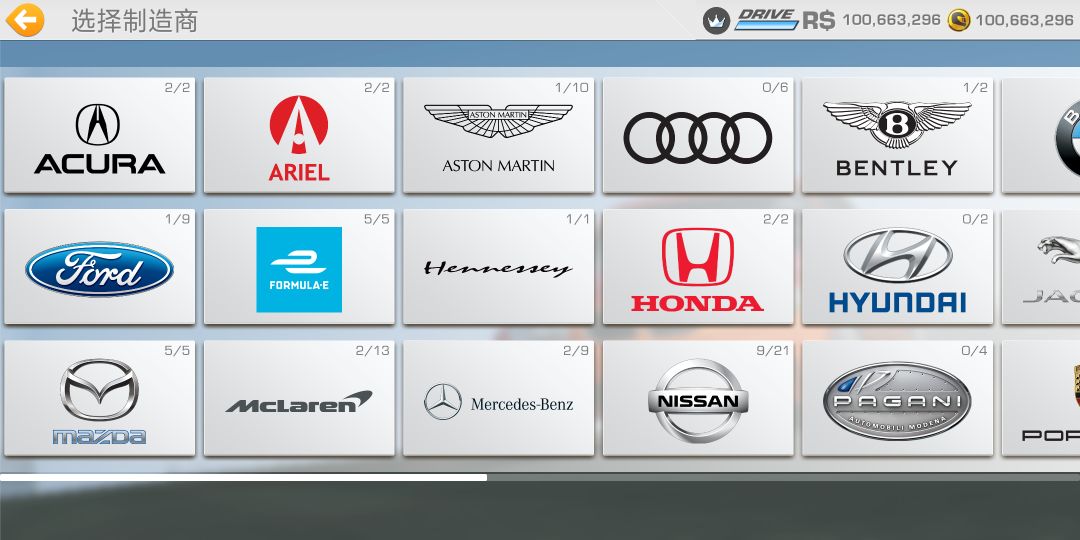
Task: Tap the gold helmet coin icon
Action: (958, 20)
